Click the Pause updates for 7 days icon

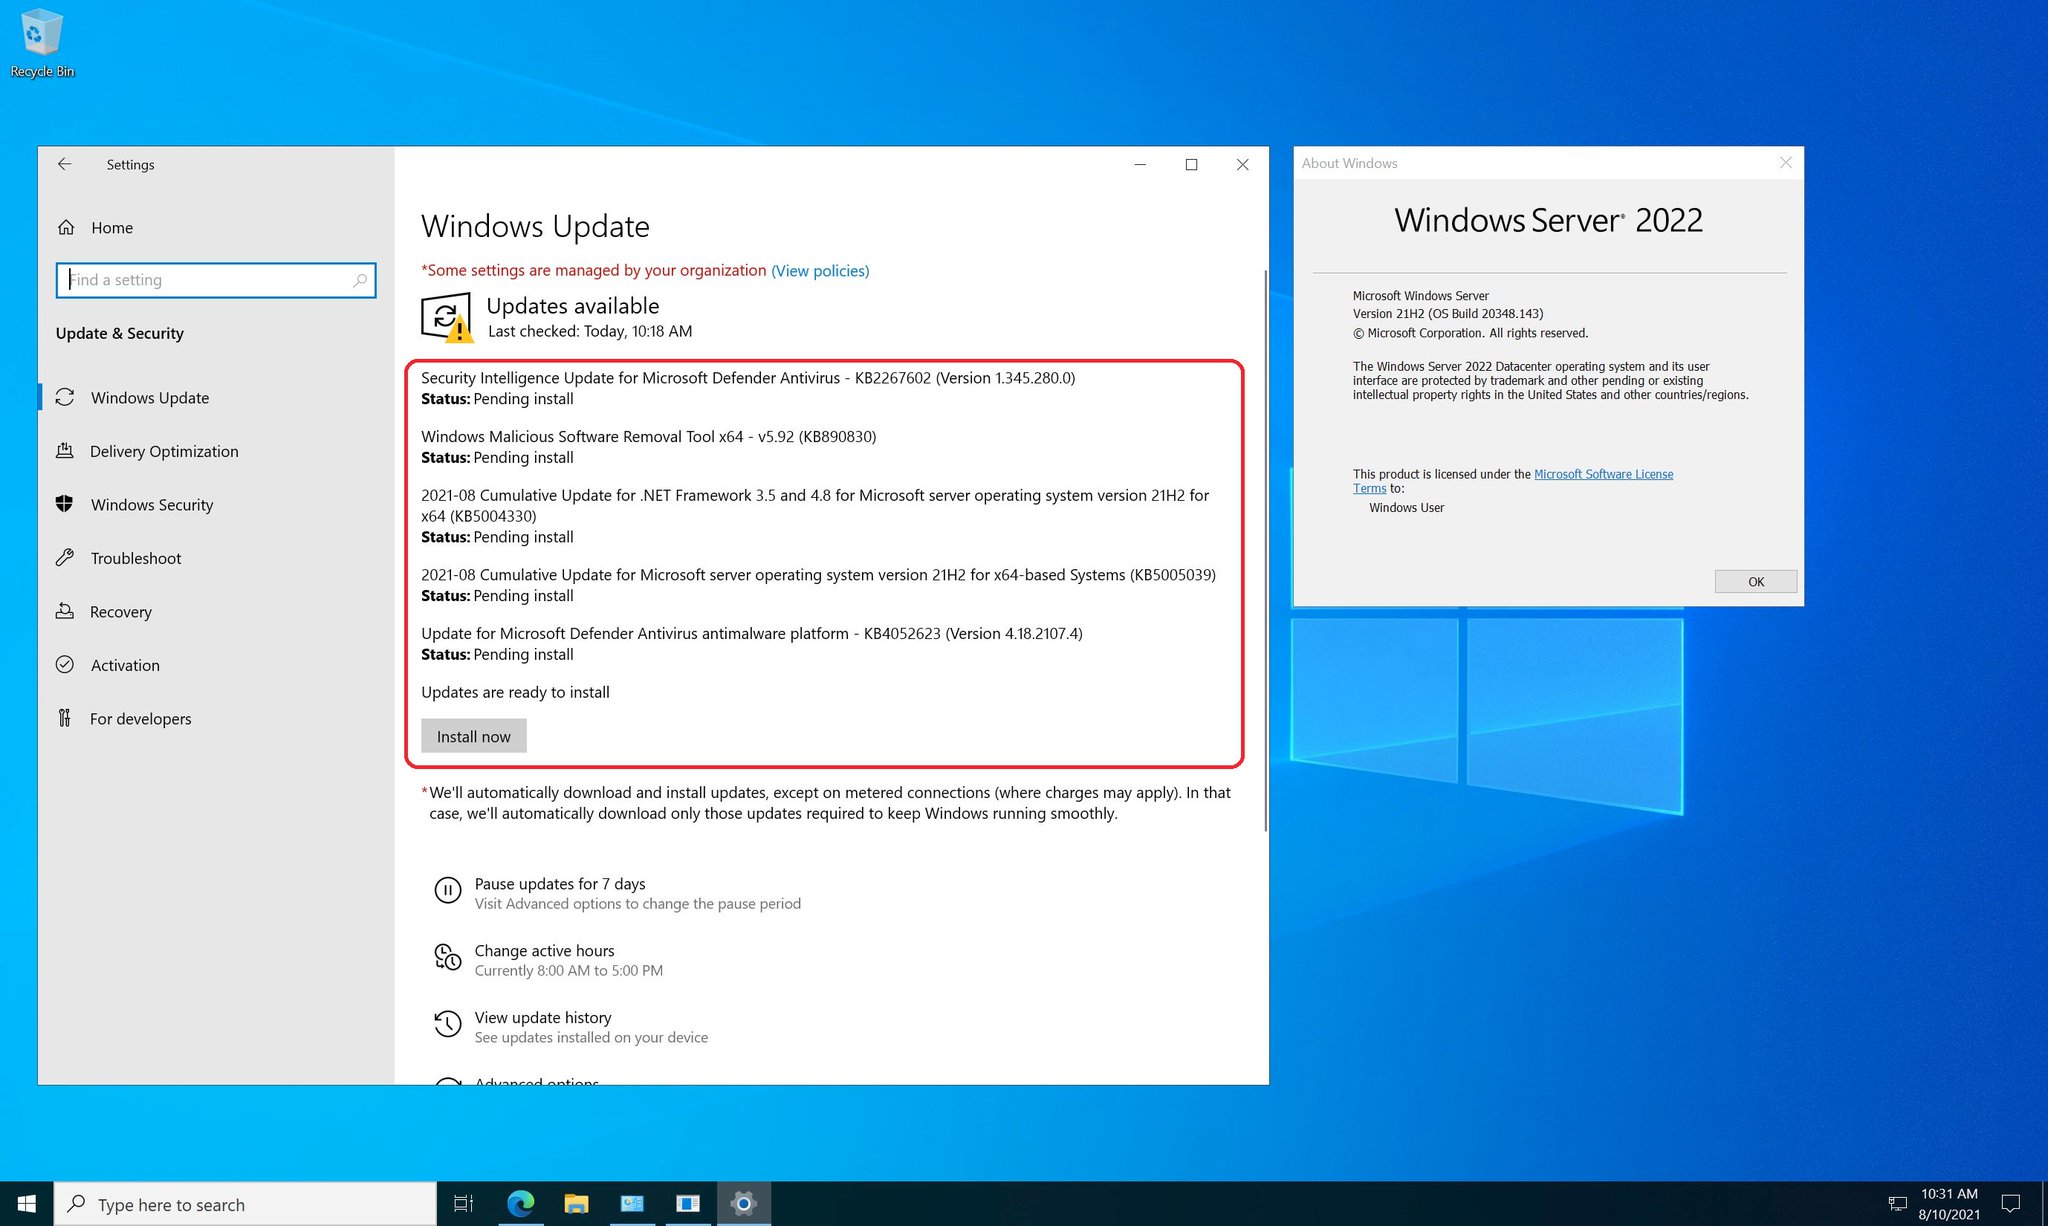(448, 890)
